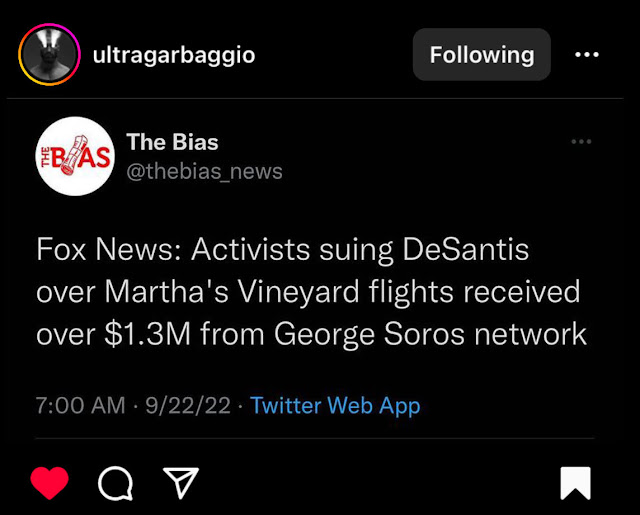640x515 pixels.
Task: Click The Bias logo avatar
Action: tap(75, 156)
